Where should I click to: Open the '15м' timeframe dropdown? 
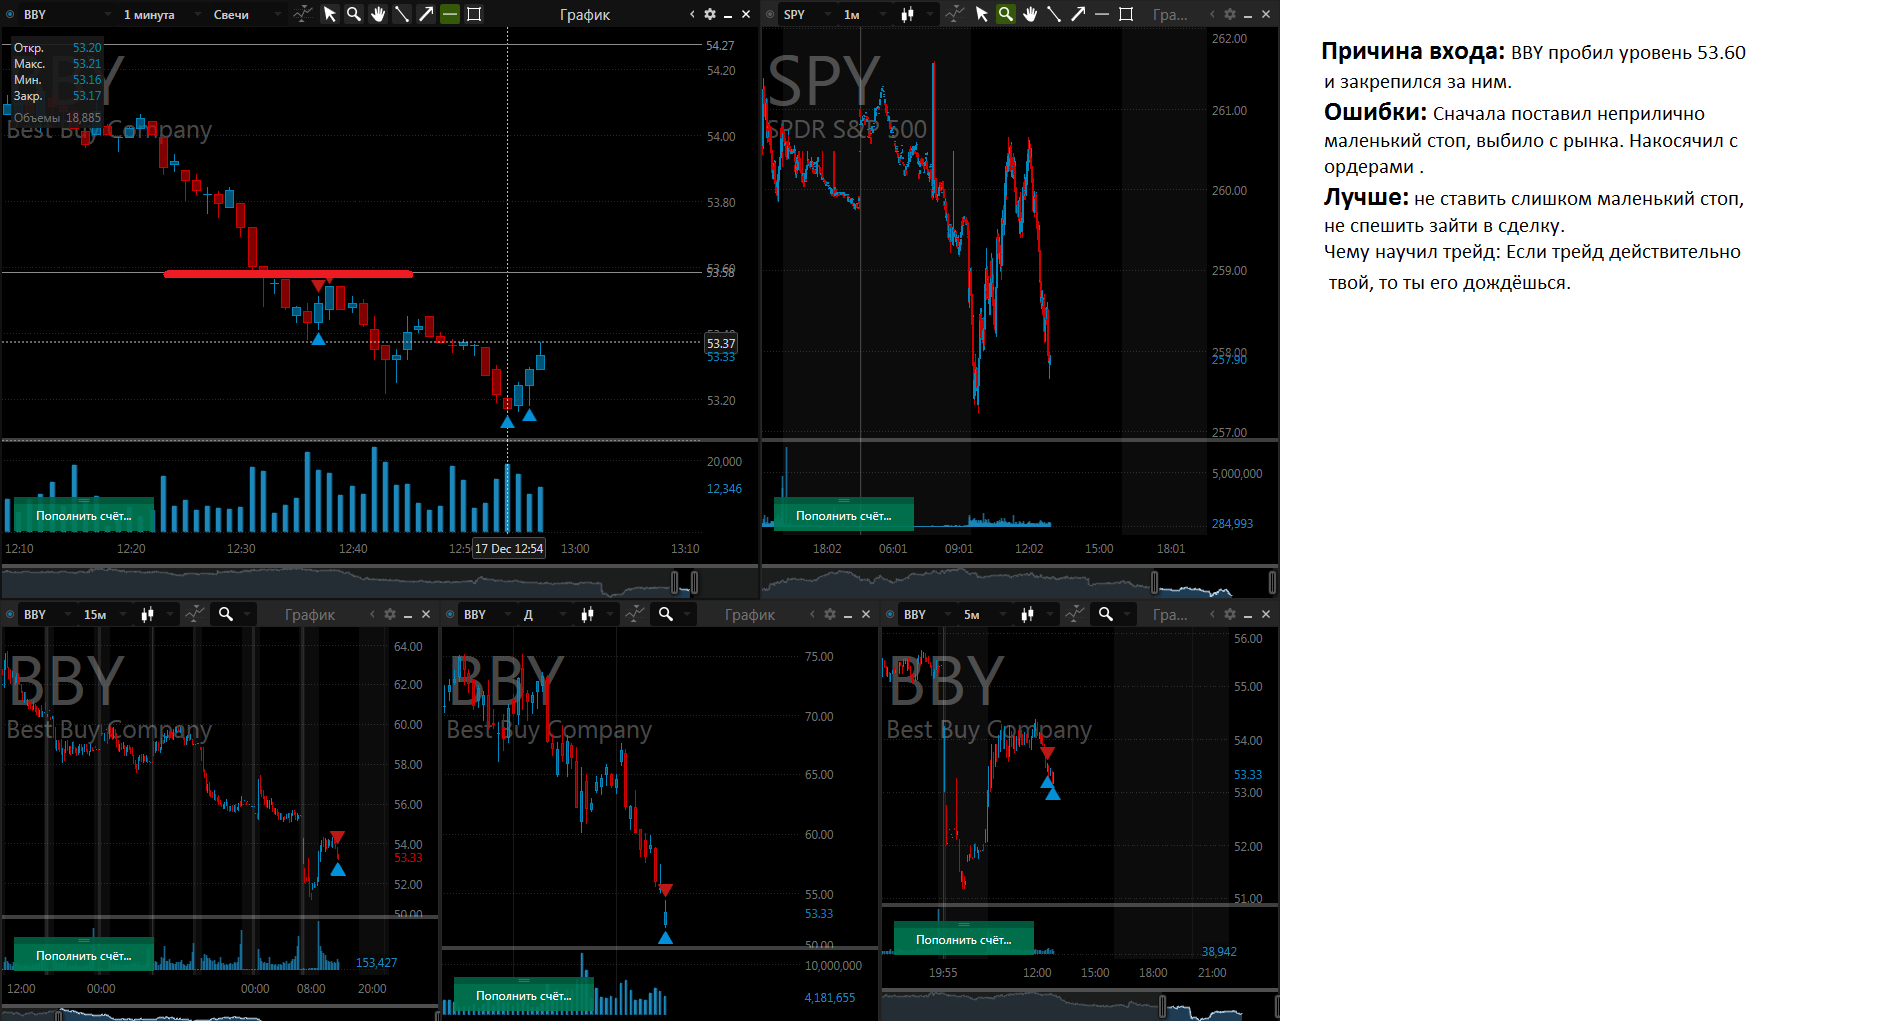click(x=105, y=614)
